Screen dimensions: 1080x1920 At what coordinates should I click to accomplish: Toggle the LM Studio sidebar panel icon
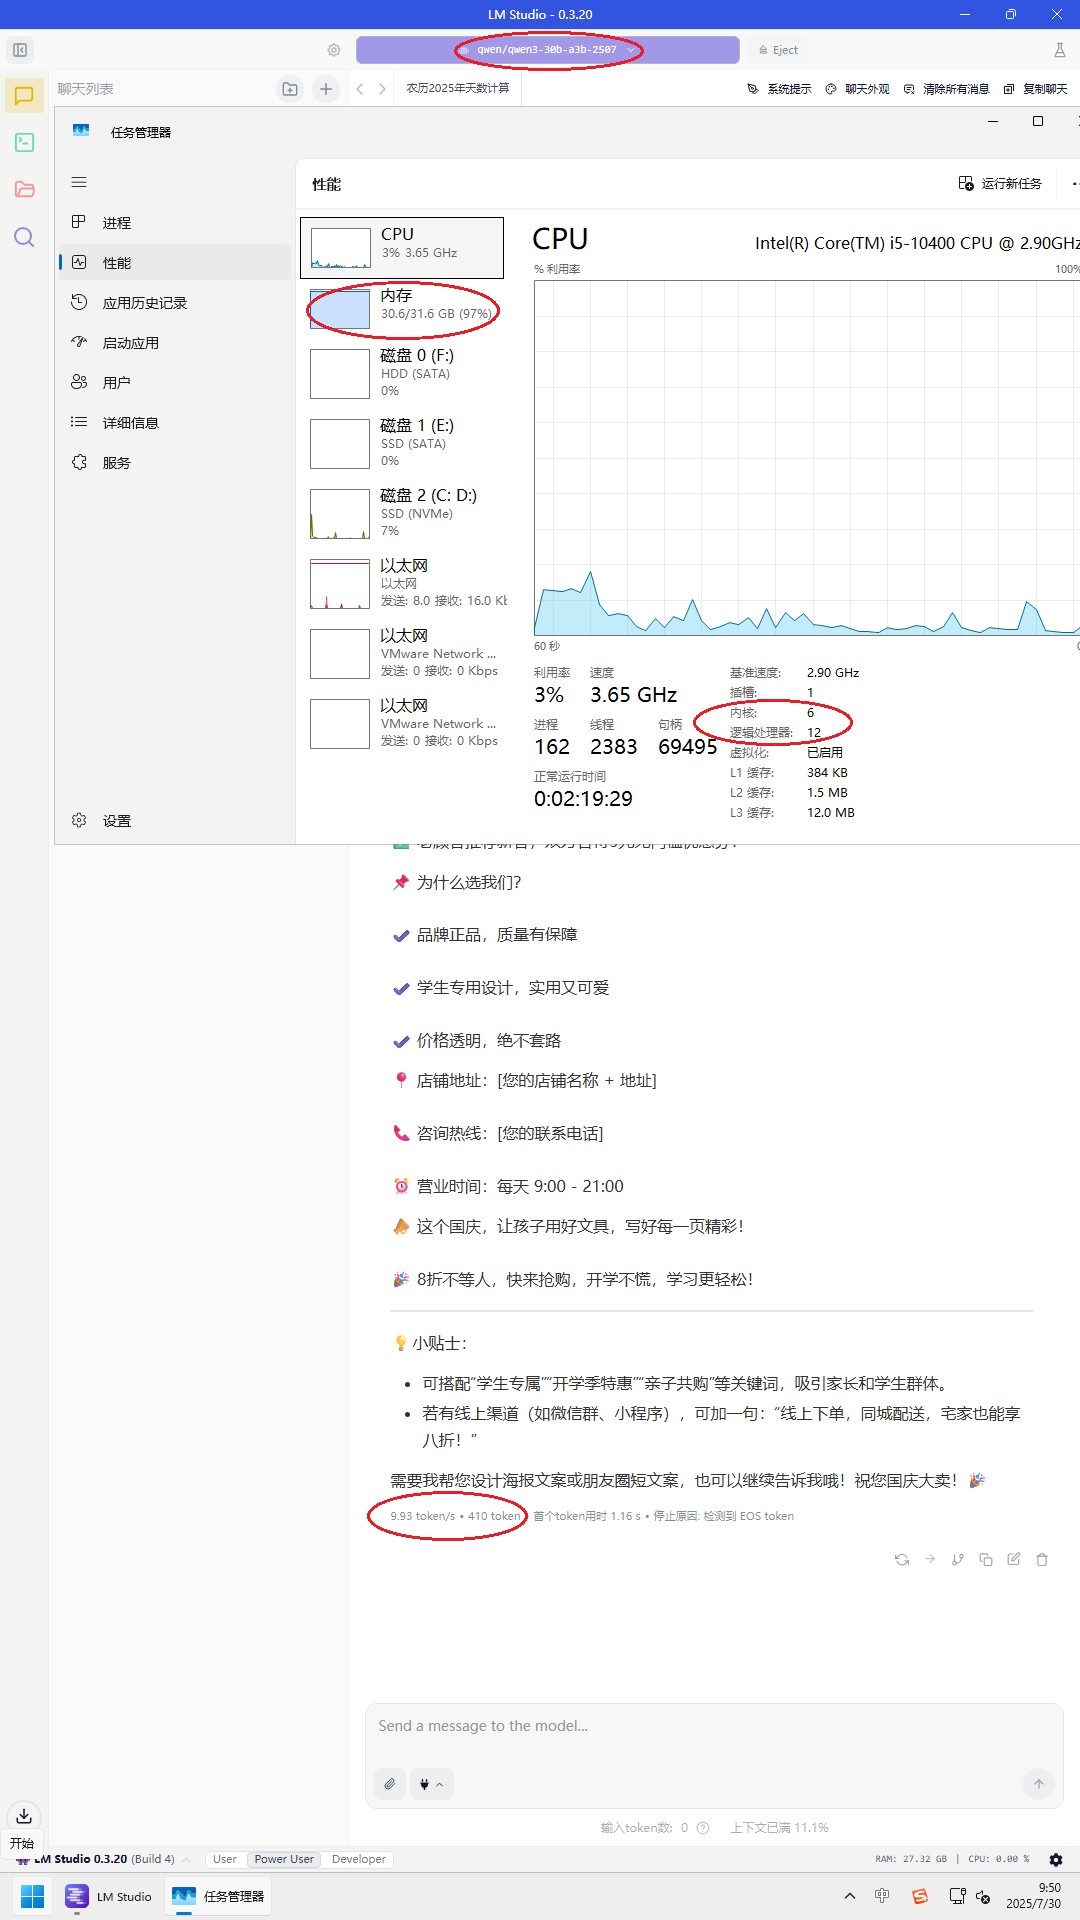[20, 50]
